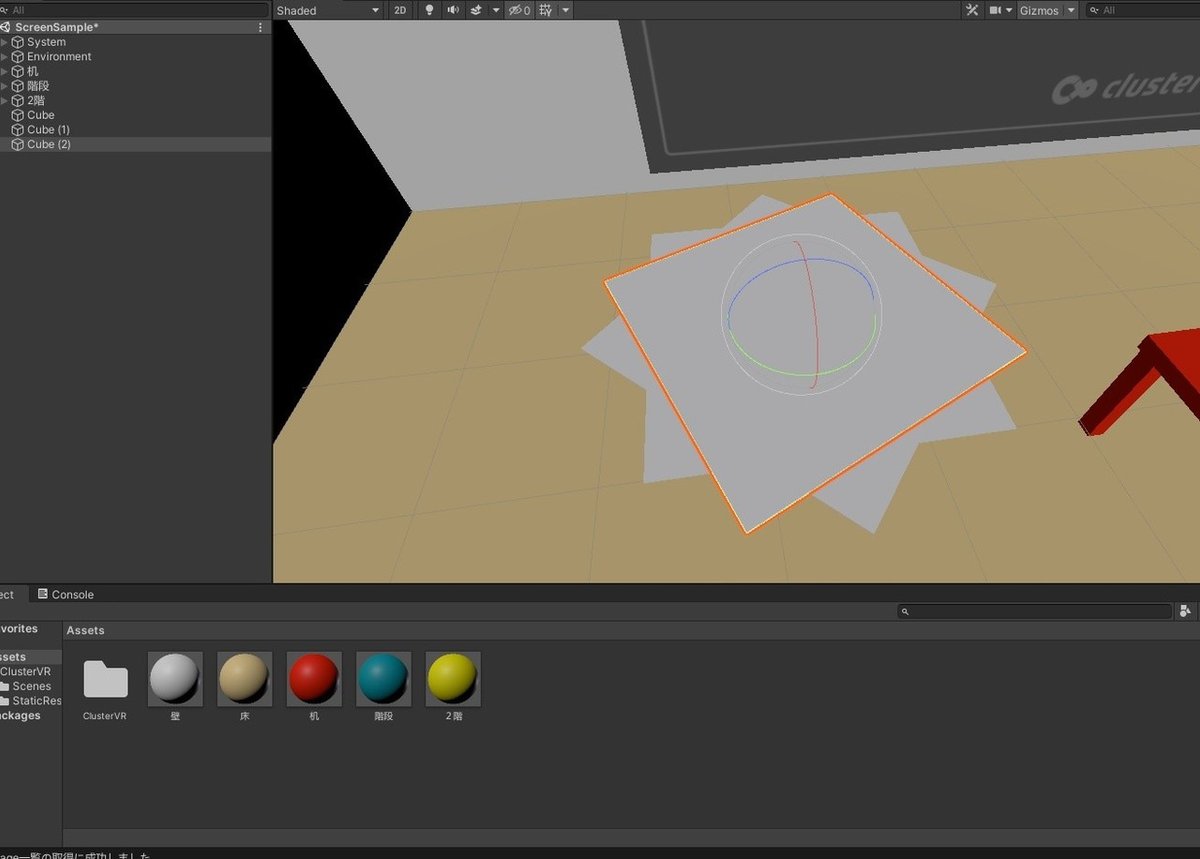Open scene camera settings icon

[995, 10]
